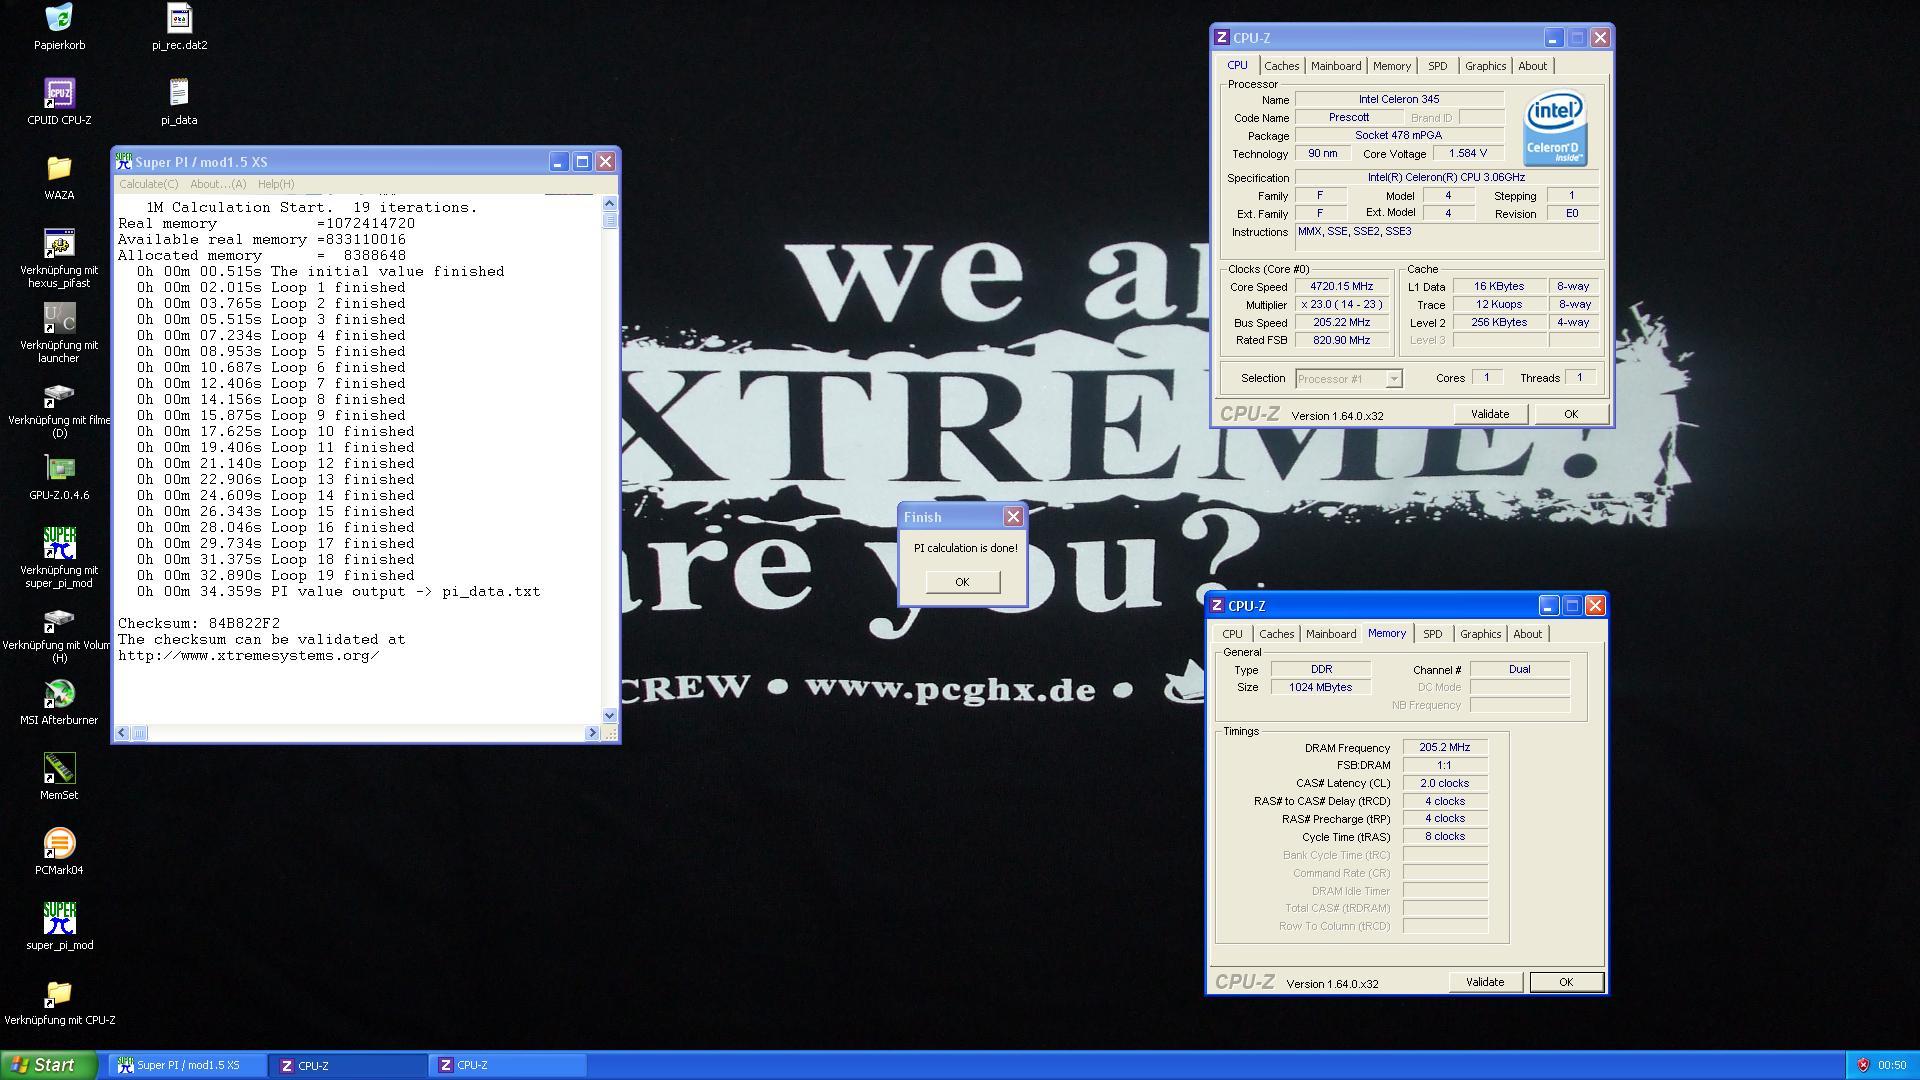Close the Finish dialog with X
Viewport: 1920px width, 1080px height.
(1013, 517)
